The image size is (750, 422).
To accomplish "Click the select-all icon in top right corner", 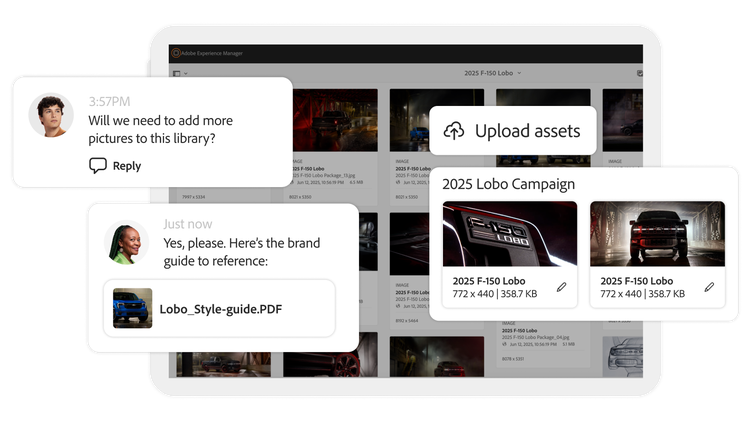I will [639, 73].
